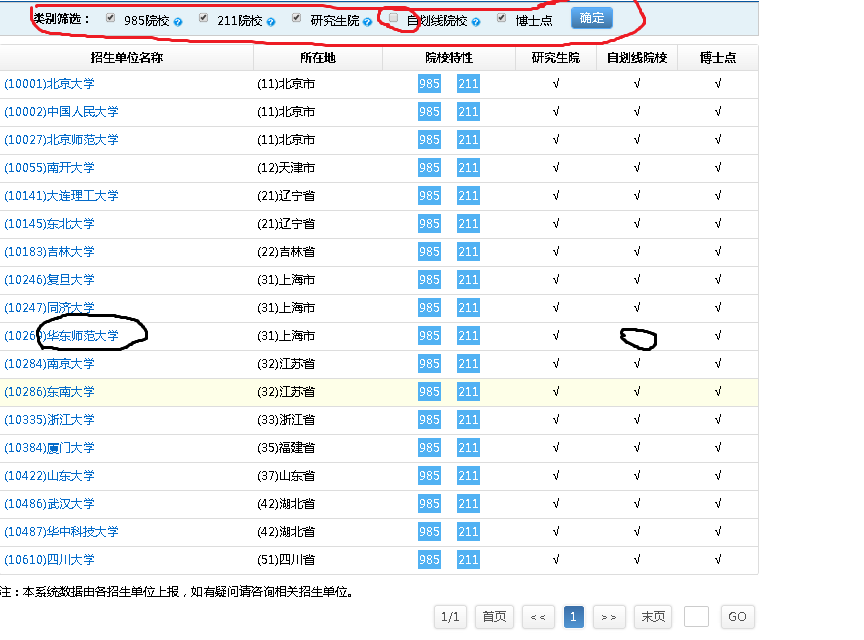Screen dimensions: 864x640
Task: Open (10486)武汉大学 link
Action: (49, 504)
